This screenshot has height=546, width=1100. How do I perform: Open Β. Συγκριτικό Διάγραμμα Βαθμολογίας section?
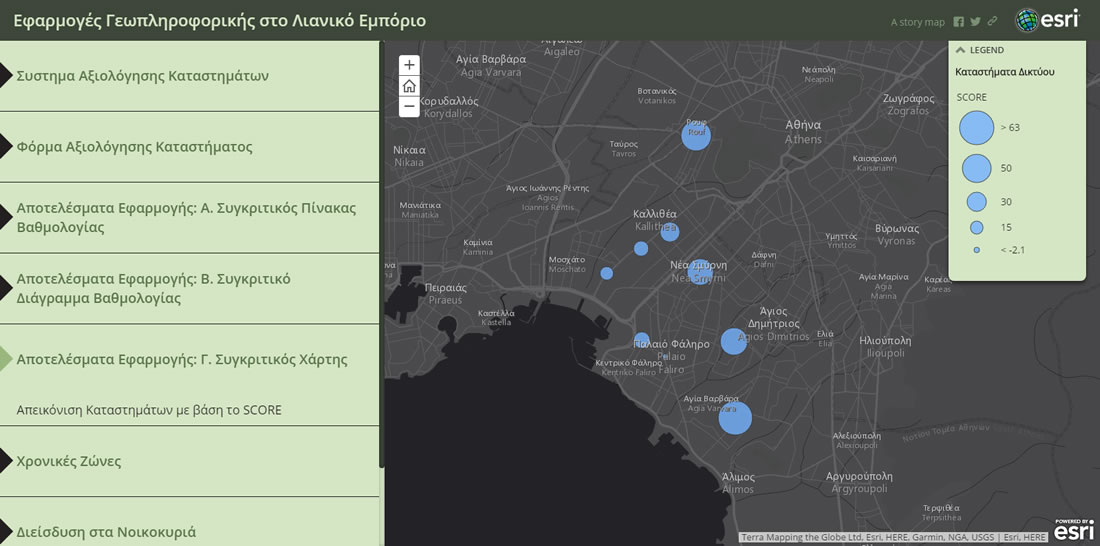click(153, 288)
